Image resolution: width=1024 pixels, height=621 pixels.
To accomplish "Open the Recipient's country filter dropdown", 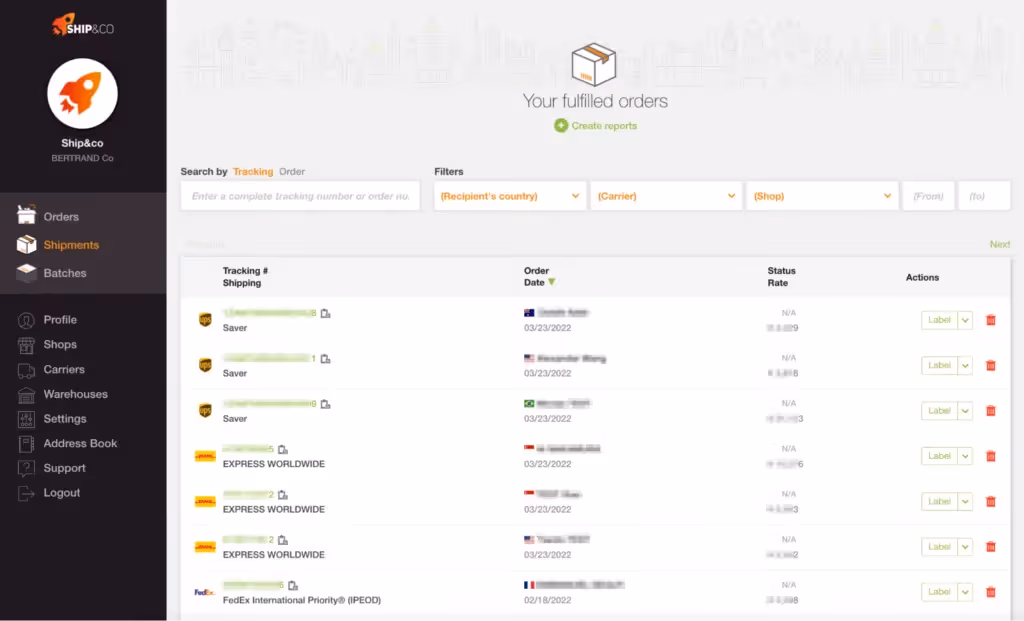I will pos(510,196).
